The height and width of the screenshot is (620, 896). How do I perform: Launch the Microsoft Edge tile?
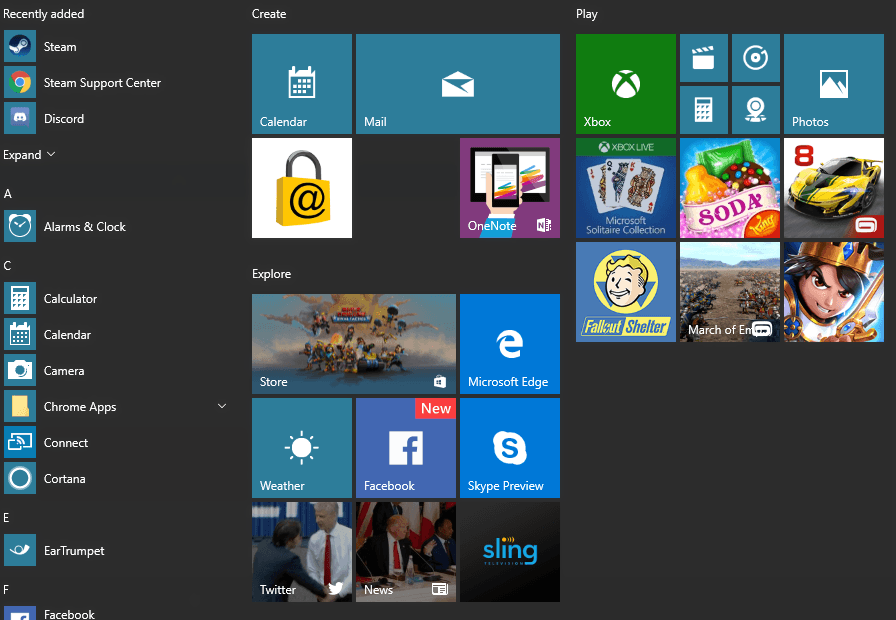pos(509,343)
